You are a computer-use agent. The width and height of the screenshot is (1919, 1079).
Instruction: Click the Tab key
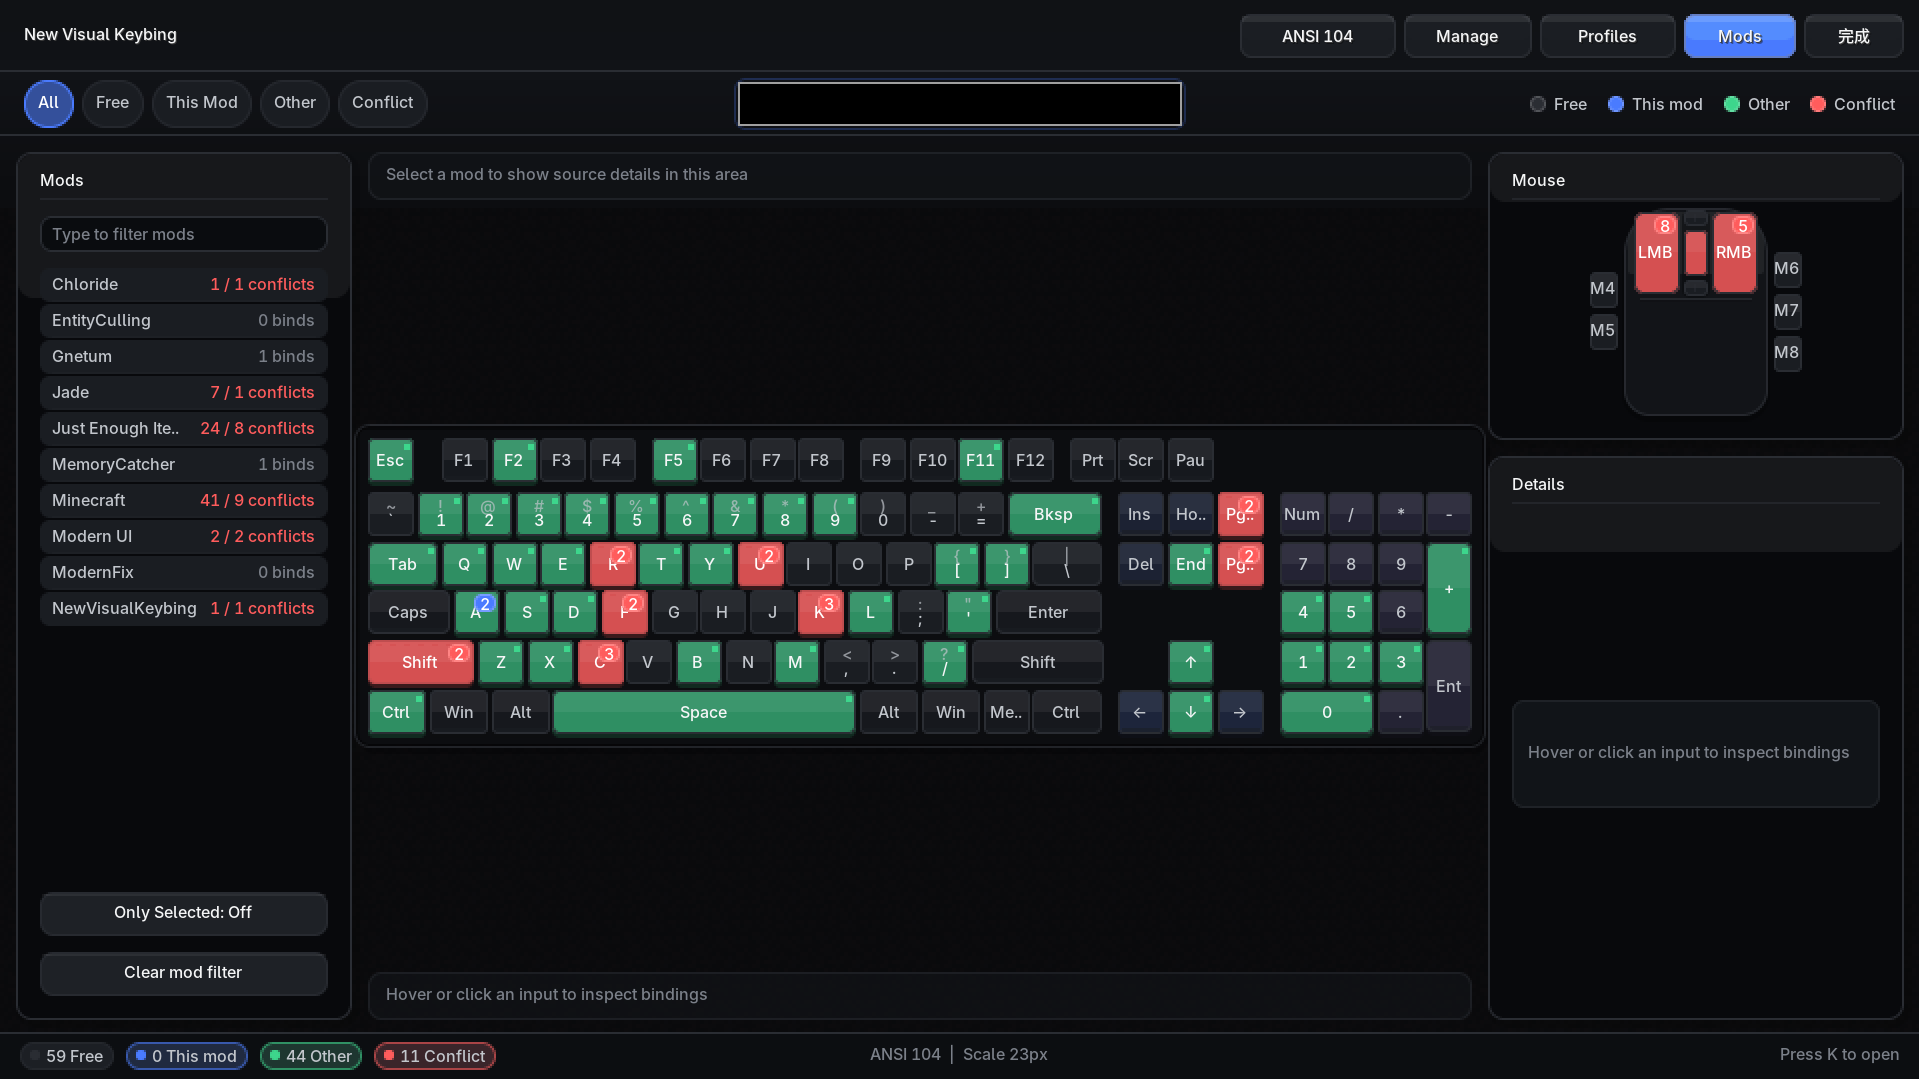point(403,564)
